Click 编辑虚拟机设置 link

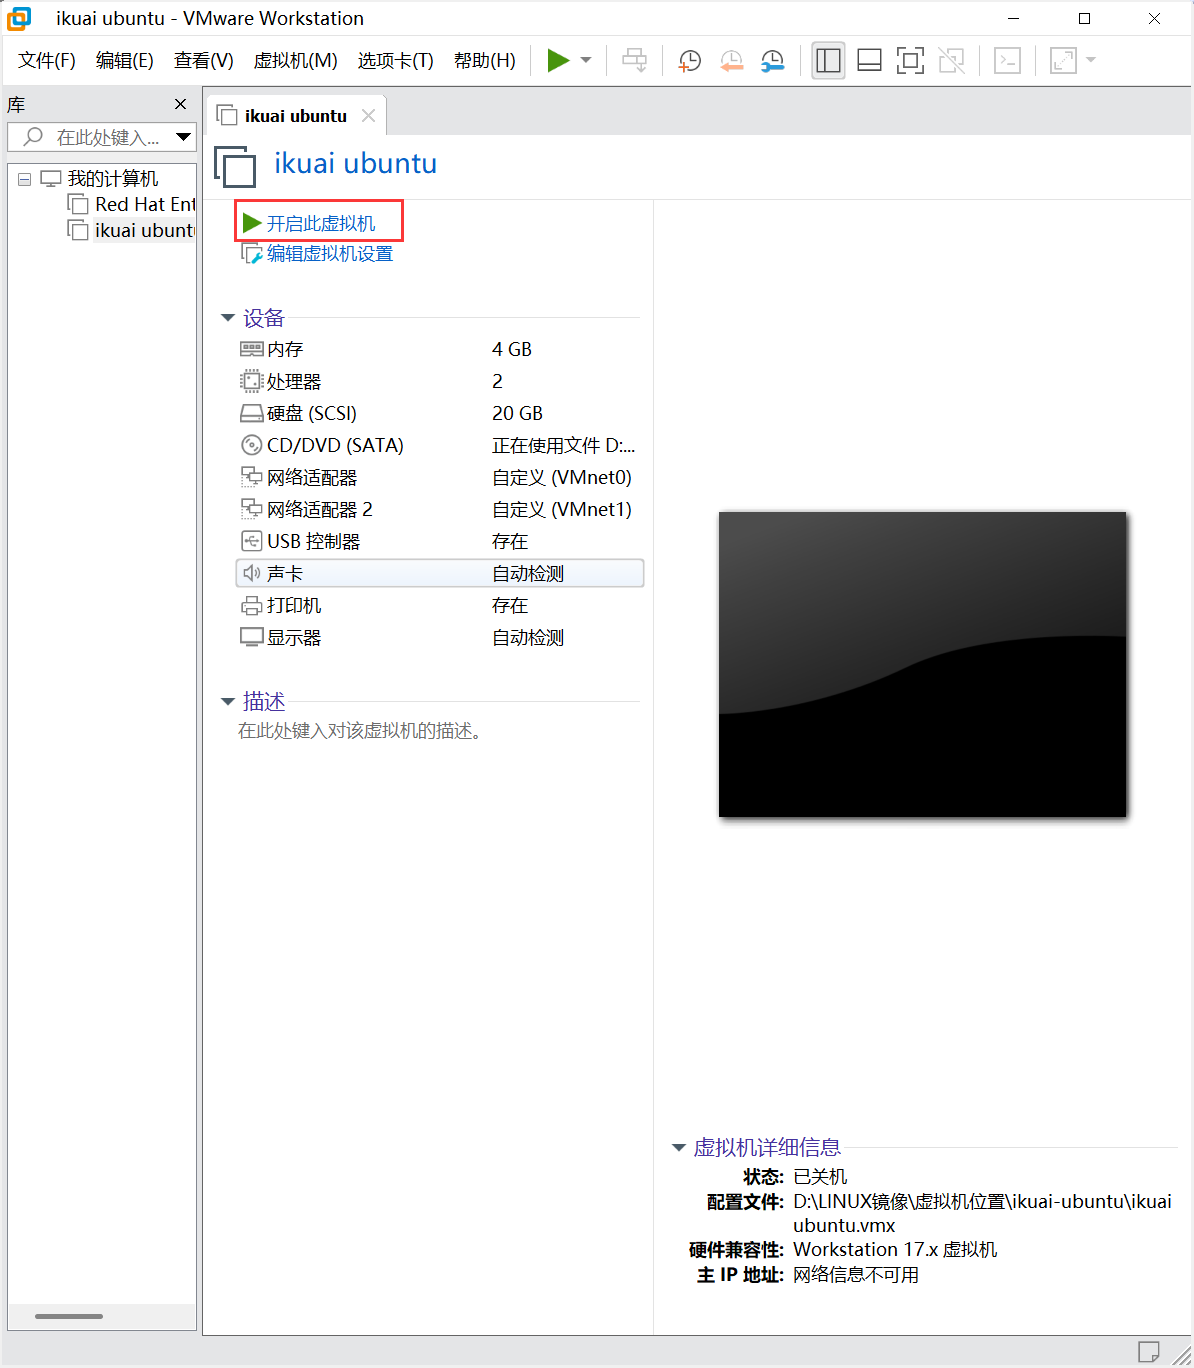coord(329,254)
